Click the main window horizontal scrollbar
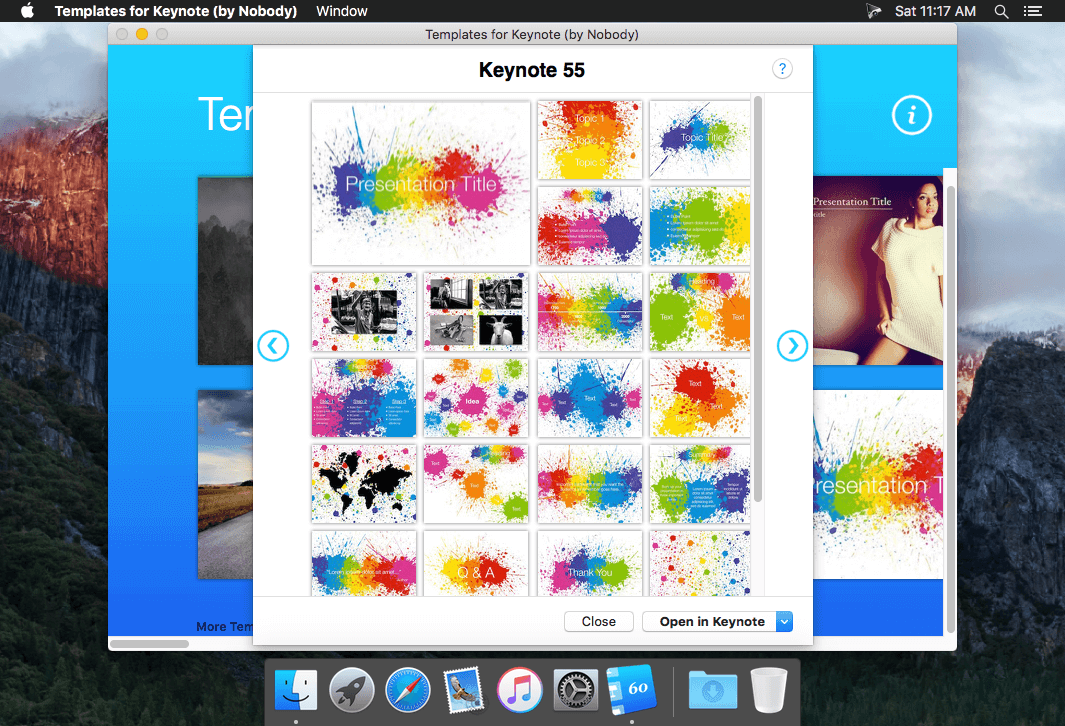 pos(149,643)
